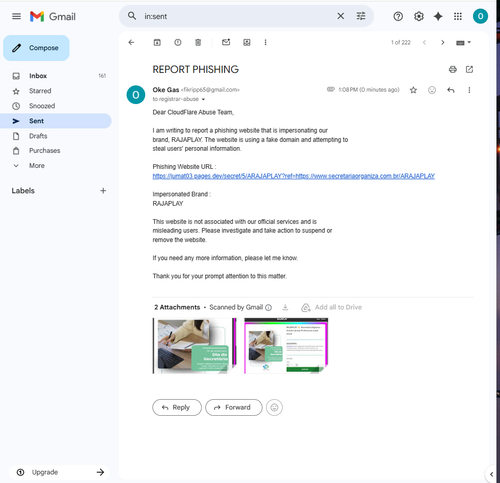
Task: Print all with printer icon
Action: [453, 69]
